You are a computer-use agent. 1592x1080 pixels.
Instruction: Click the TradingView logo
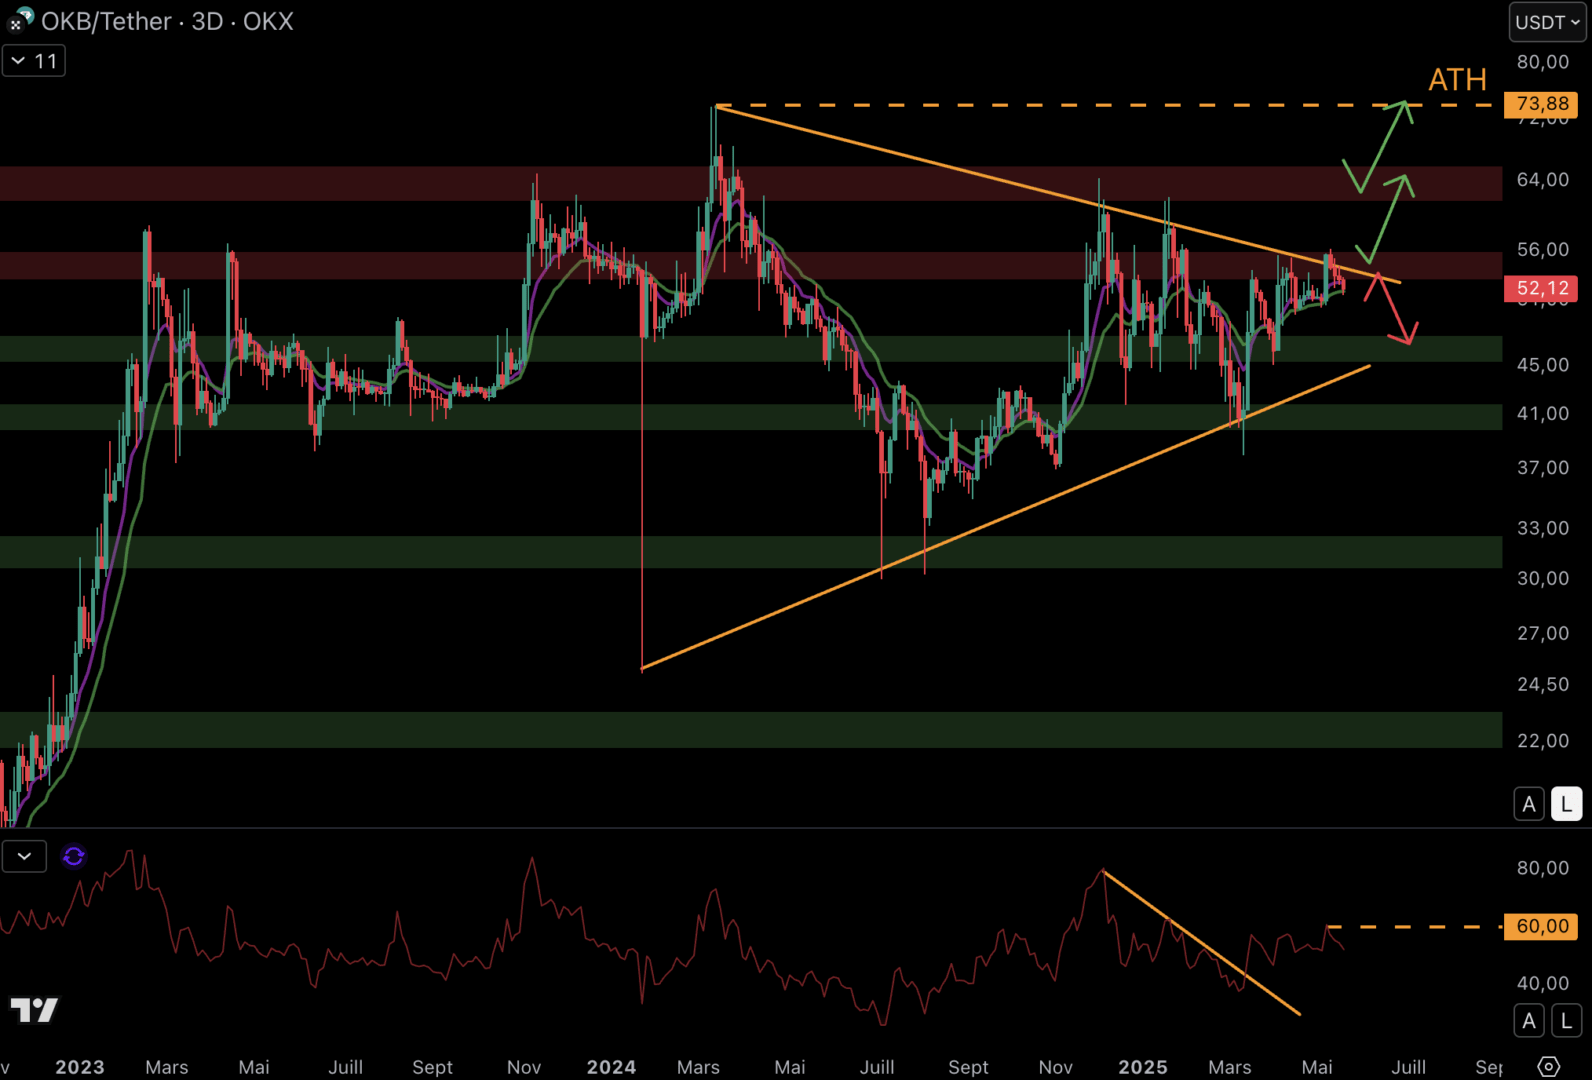pyautogui.click(x=34, y=1010)
